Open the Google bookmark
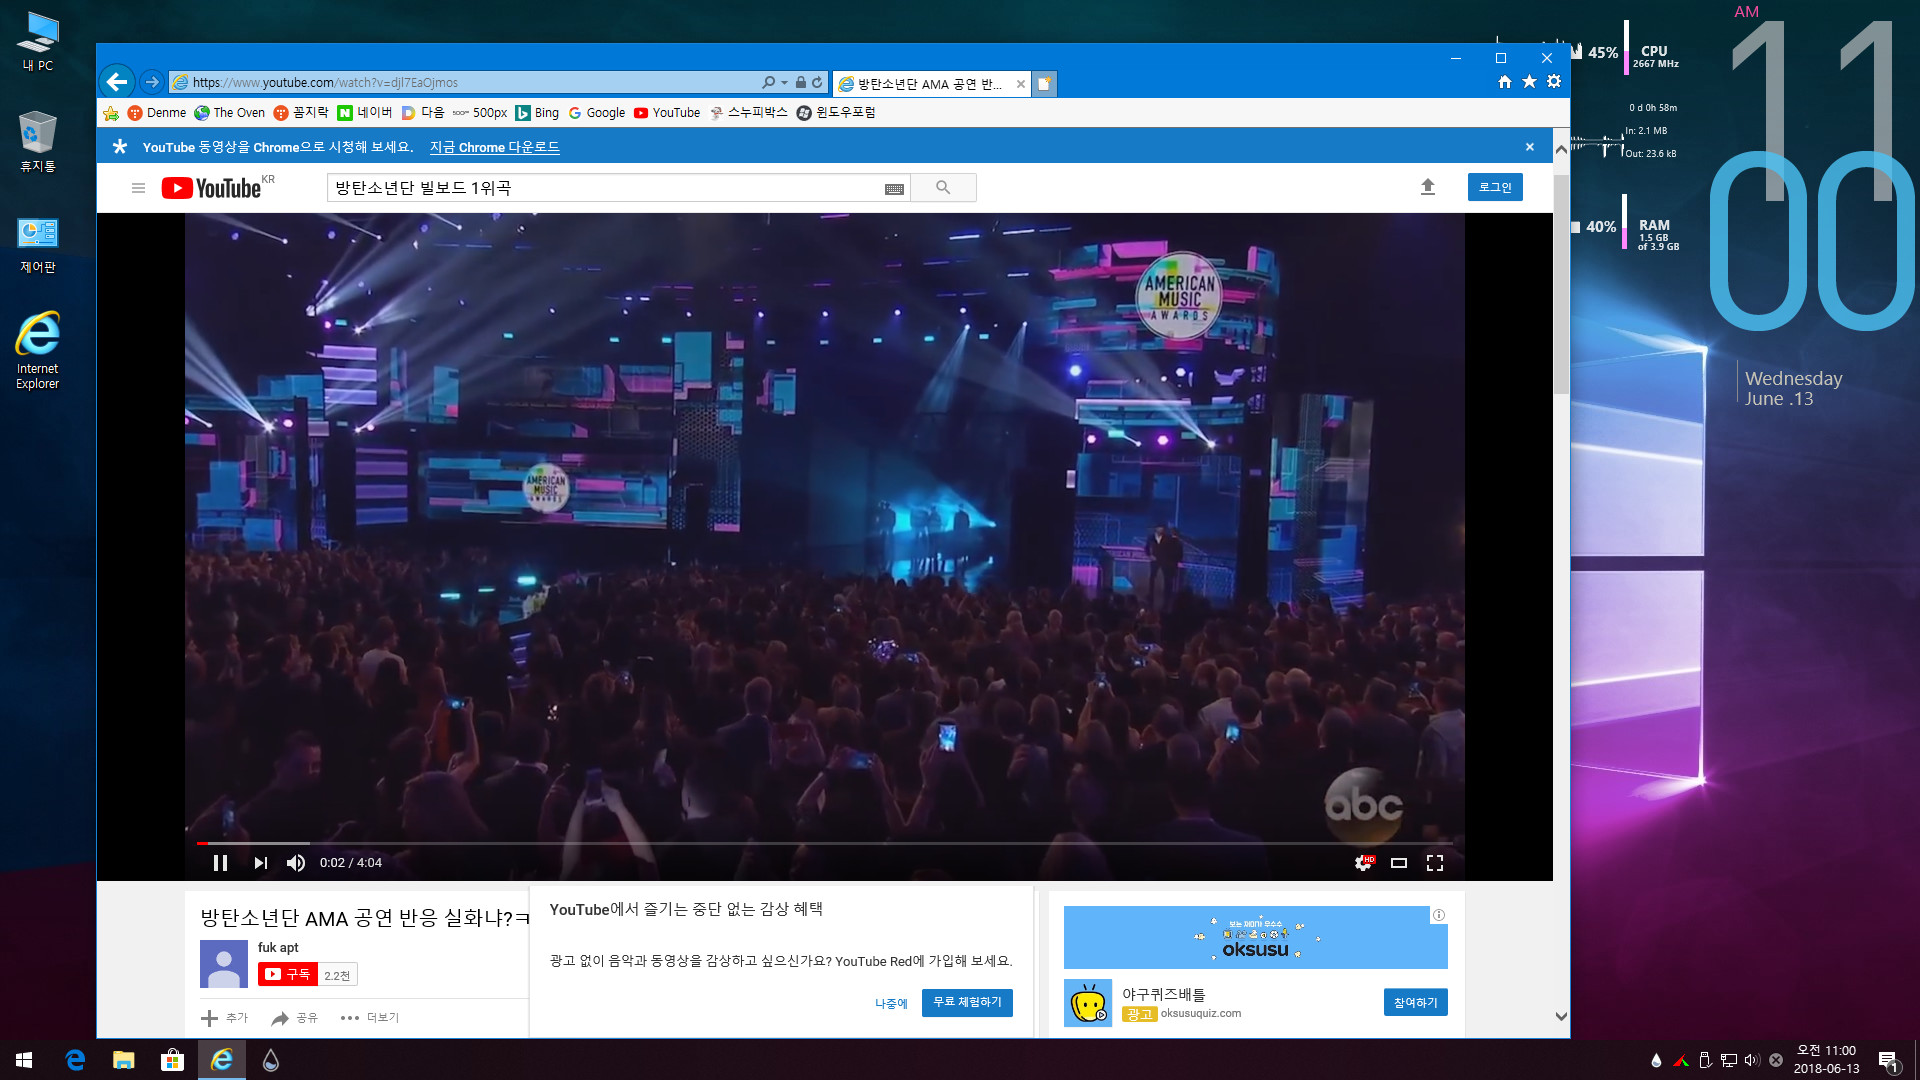This screenshot has width=1920, height=1080. pyautogui.click(x=597, y=113)
